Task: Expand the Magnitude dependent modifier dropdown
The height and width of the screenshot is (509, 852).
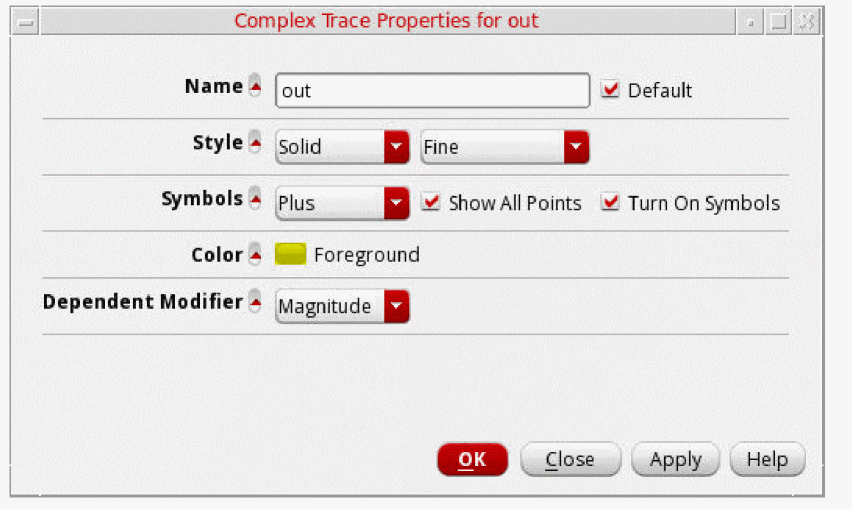Action: point(342,306)
